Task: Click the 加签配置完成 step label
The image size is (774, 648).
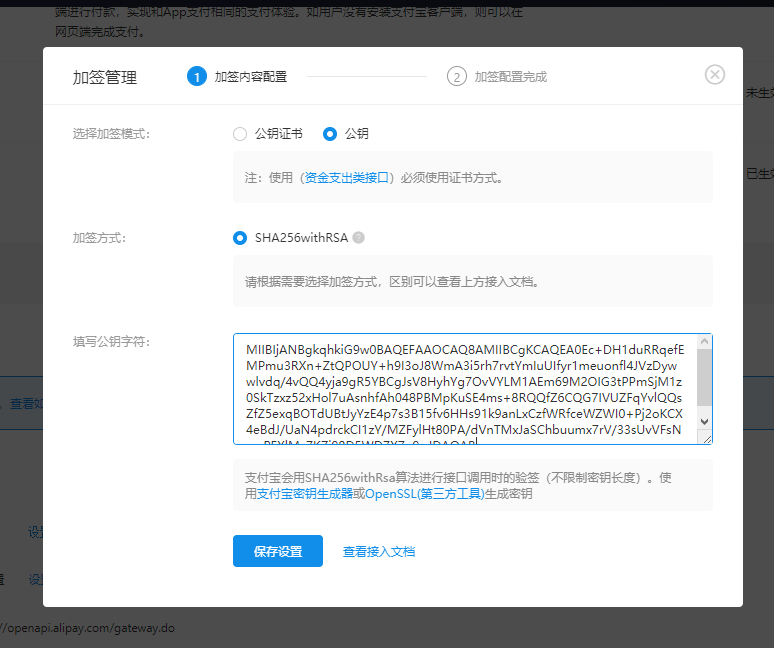Action: (x=511, y=76)
